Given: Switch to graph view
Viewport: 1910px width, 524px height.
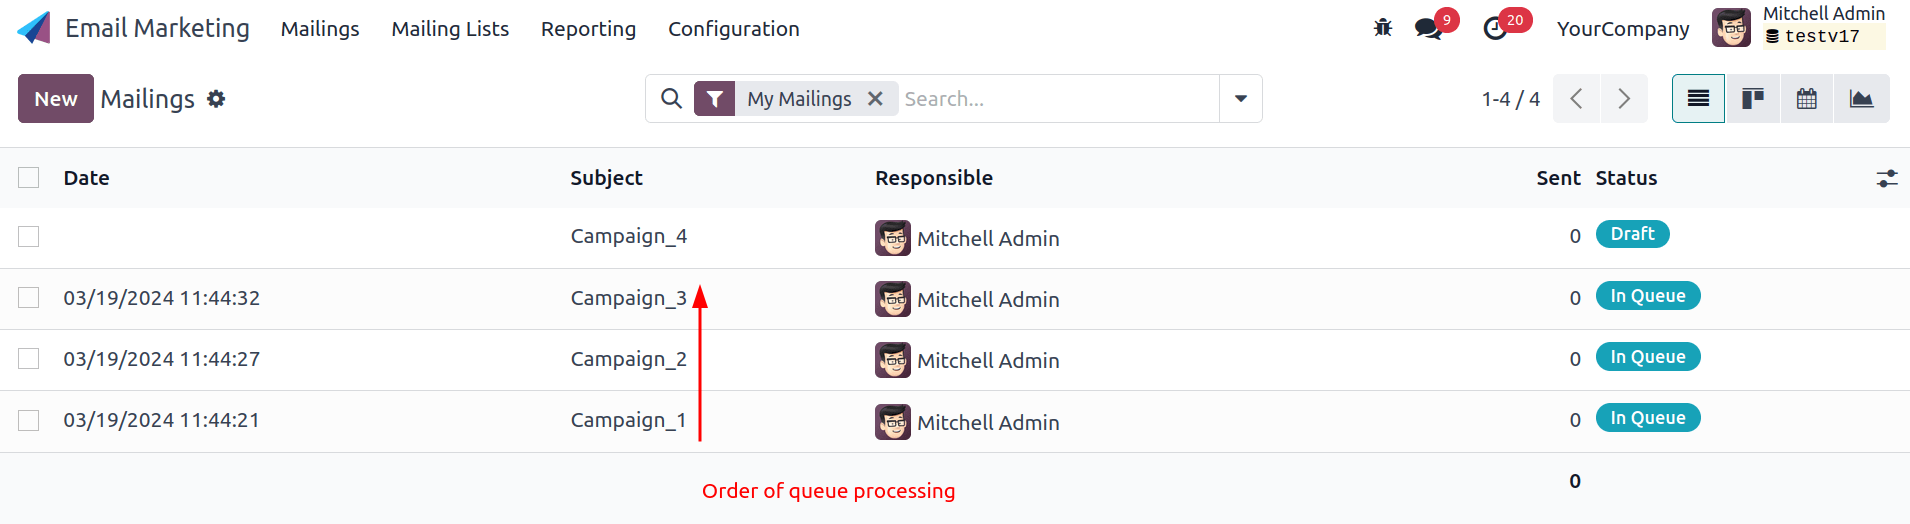Looking at the screenshot, I should point(1861,99).
